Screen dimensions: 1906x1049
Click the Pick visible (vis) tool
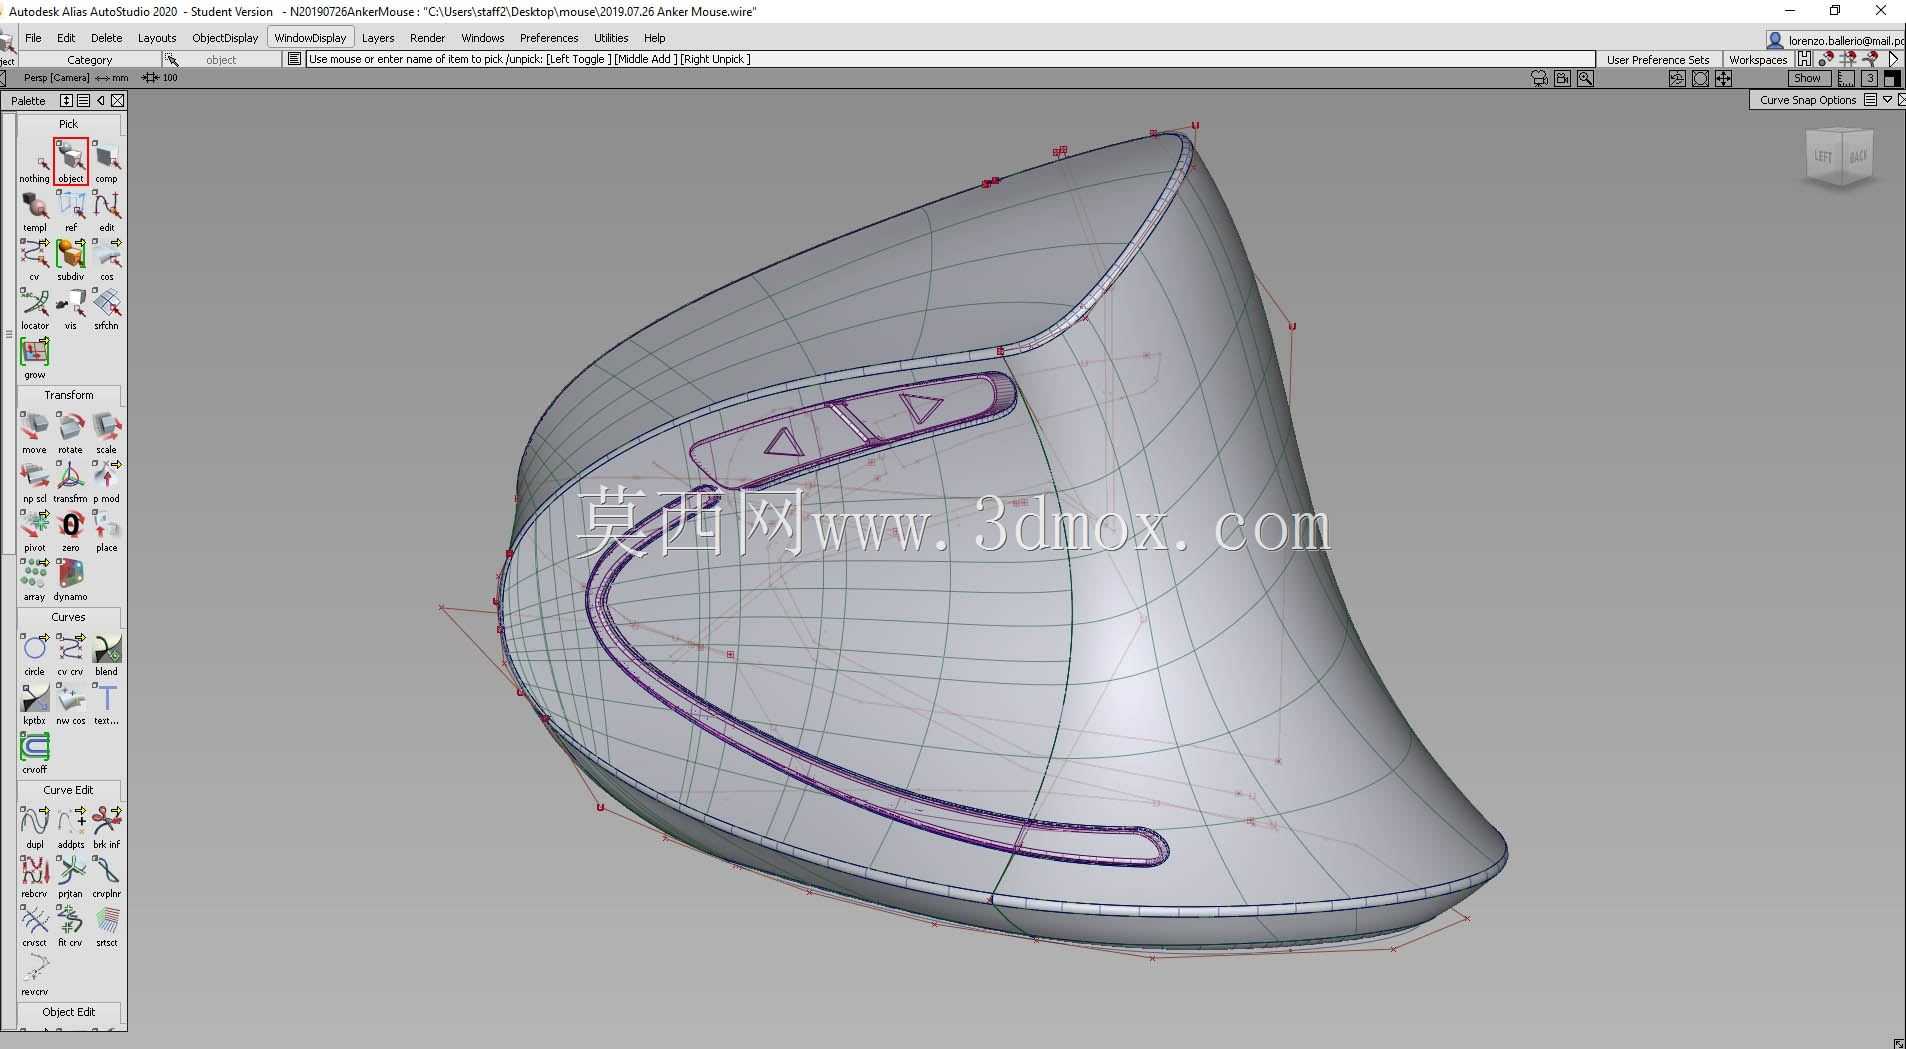[x=70, y=309]
